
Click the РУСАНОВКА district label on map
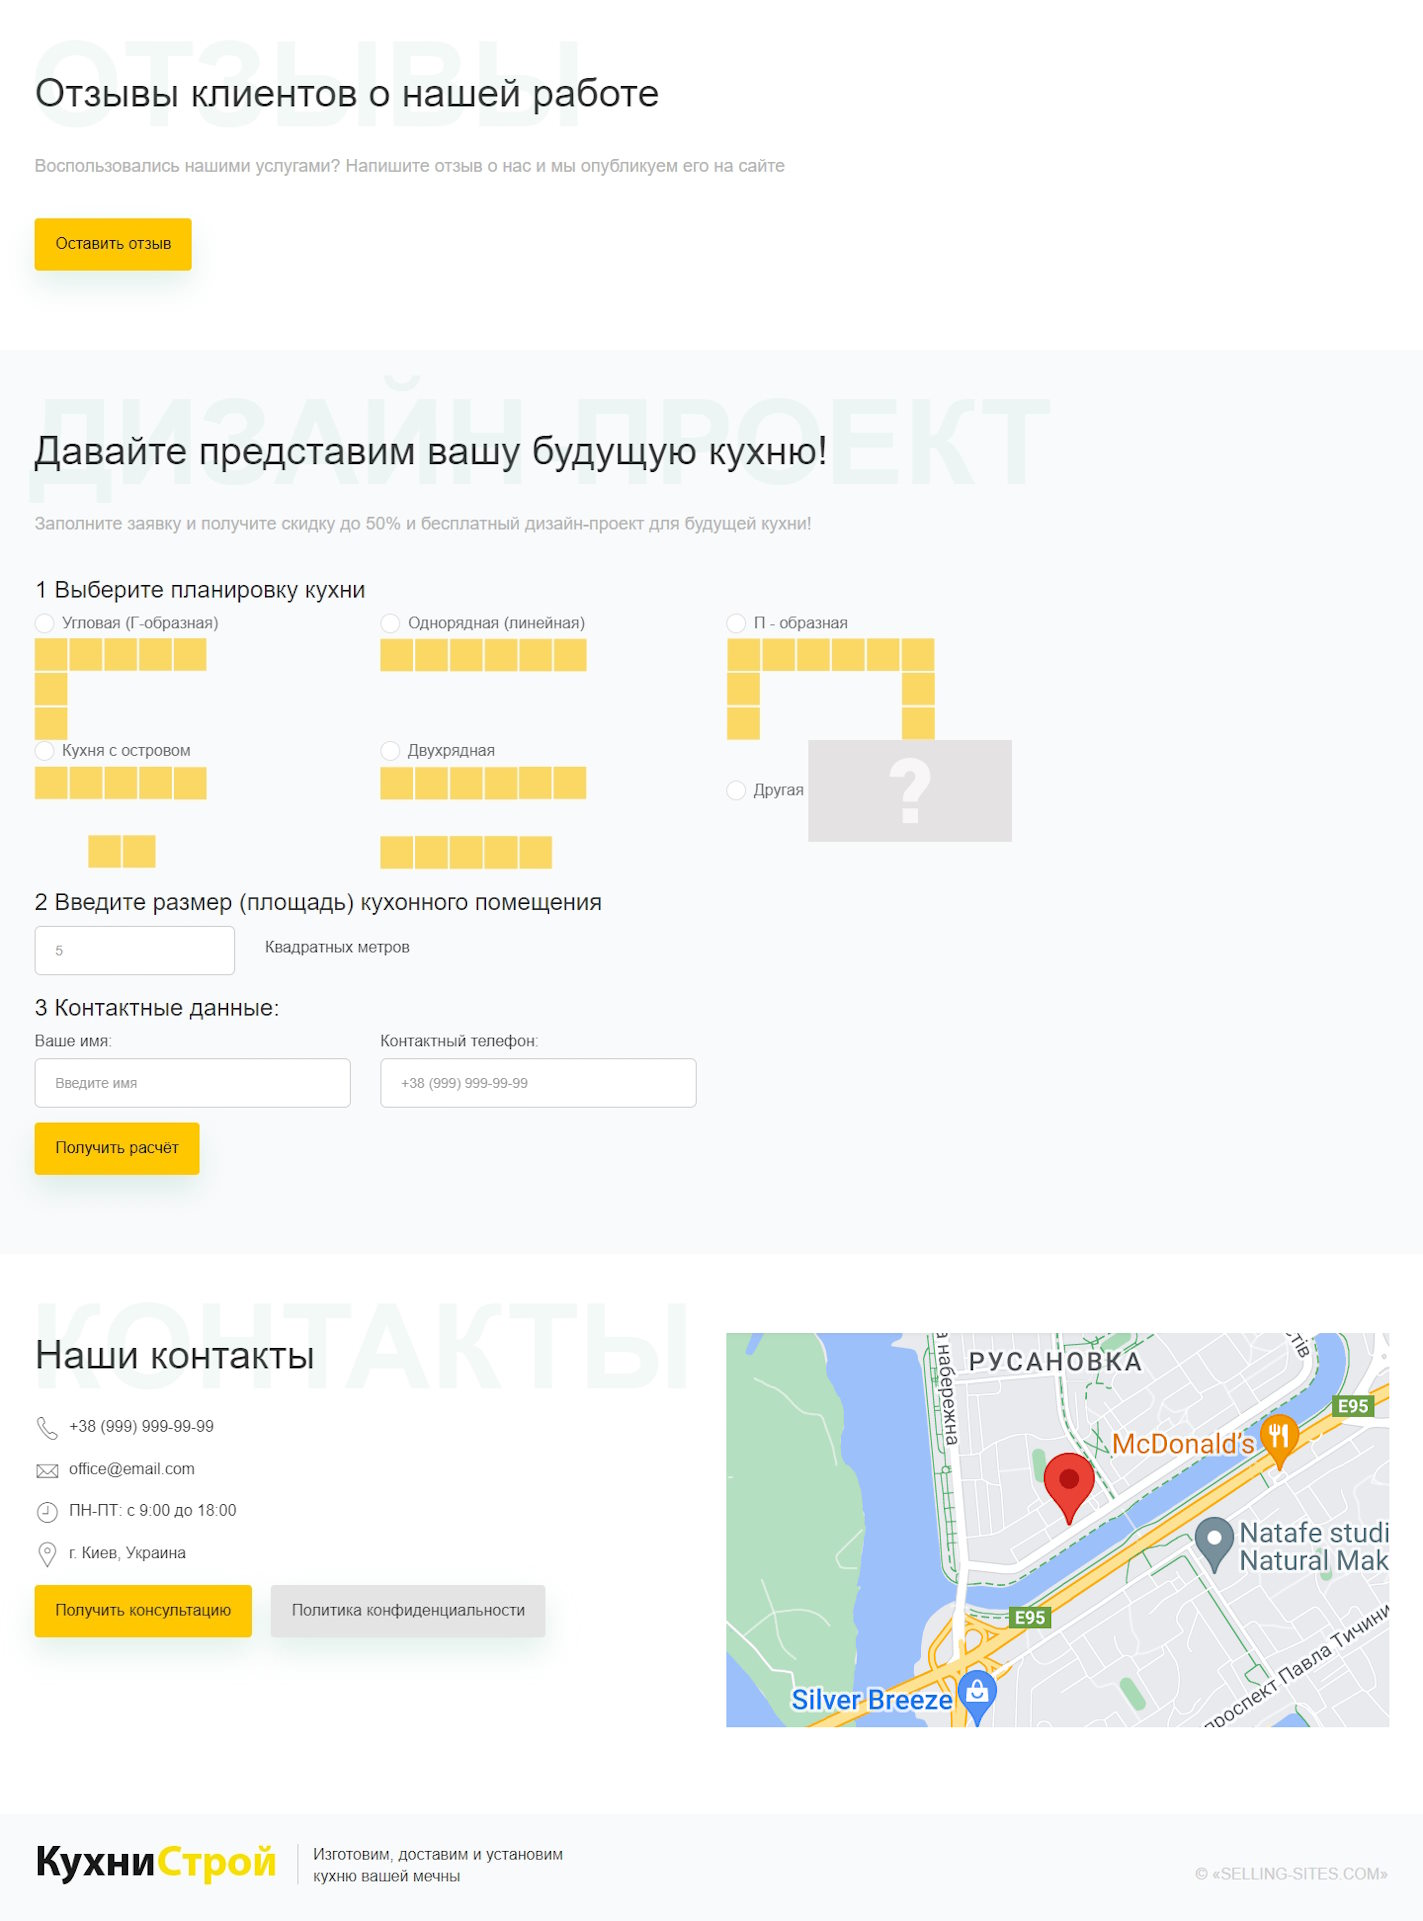point(1055,1362)
